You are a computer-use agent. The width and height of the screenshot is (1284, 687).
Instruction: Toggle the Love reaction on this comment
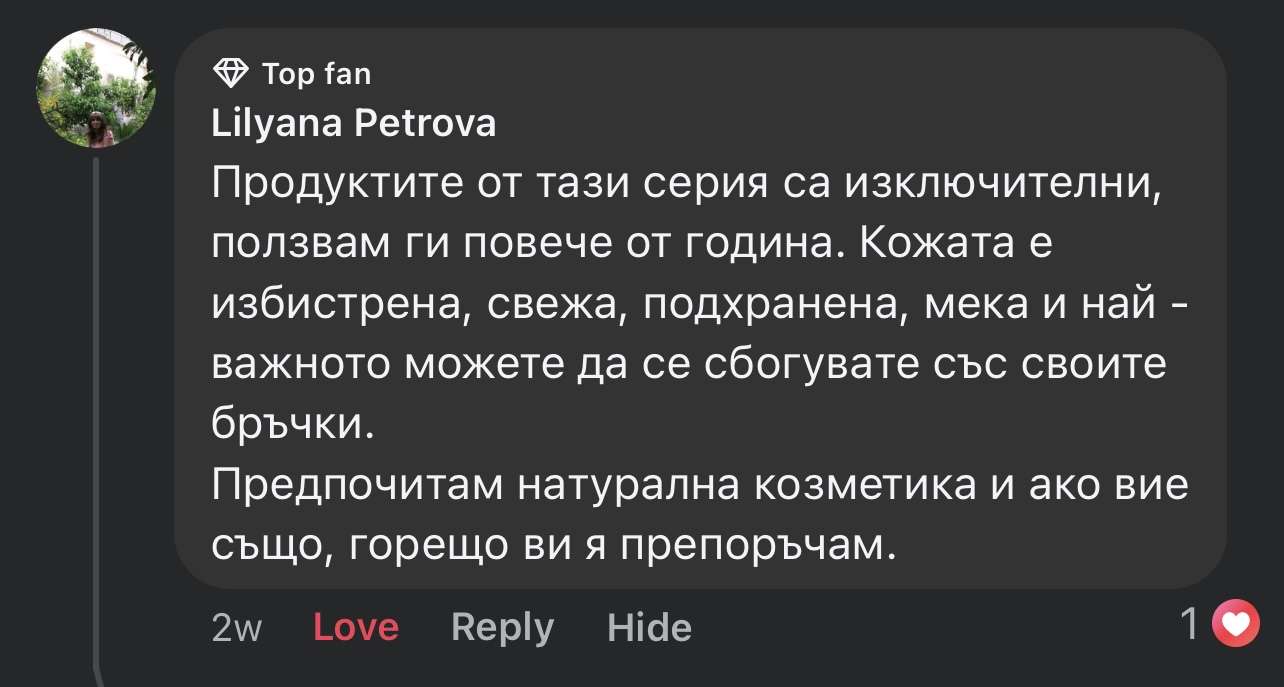pyautogui.click(x=356, y=627)
